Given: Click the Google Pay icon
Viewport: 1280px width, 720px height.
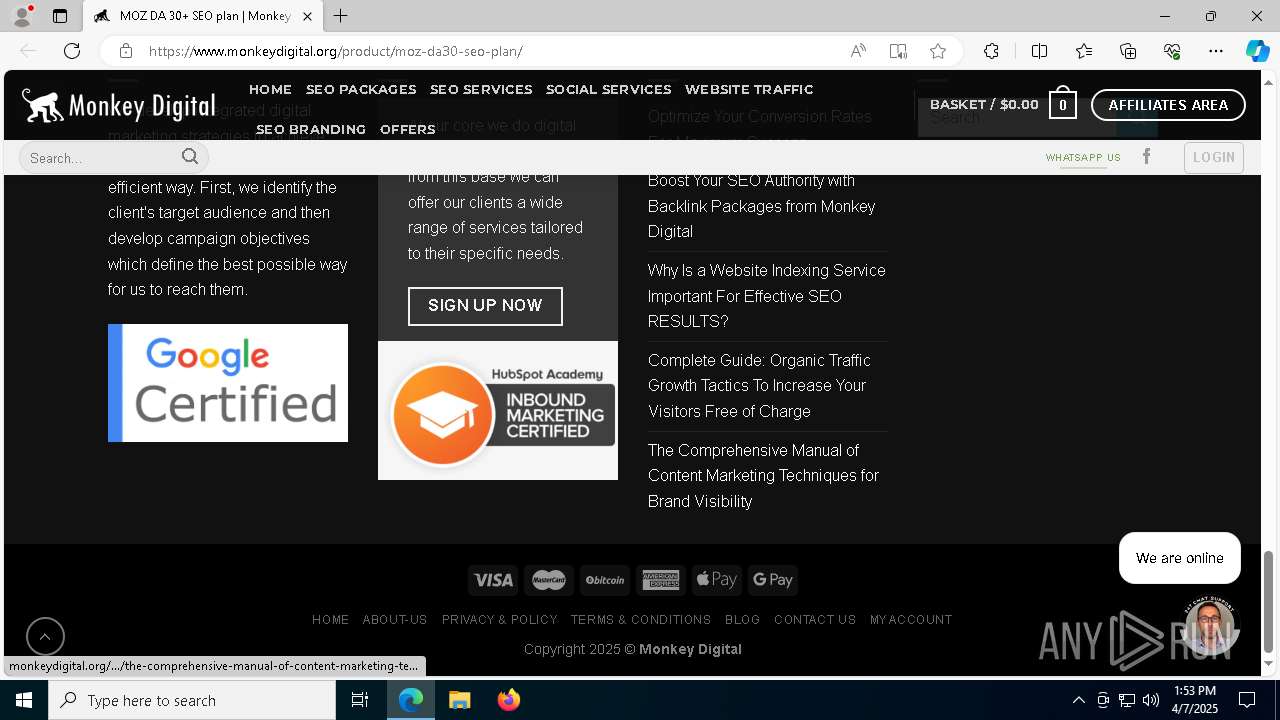Looking at the screenshot, I should pyautogui.click(x=773, y=580).
